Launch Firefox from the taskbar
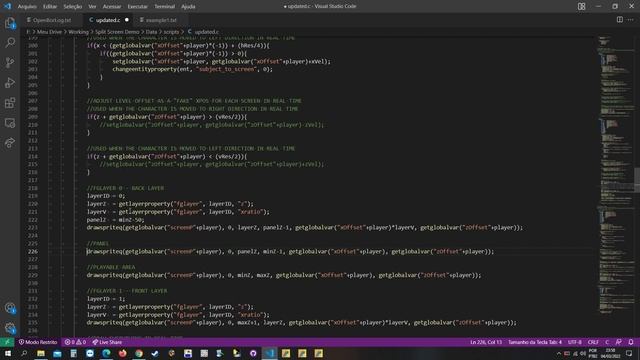Screen dimensions: 640x360 click(122, 353)
